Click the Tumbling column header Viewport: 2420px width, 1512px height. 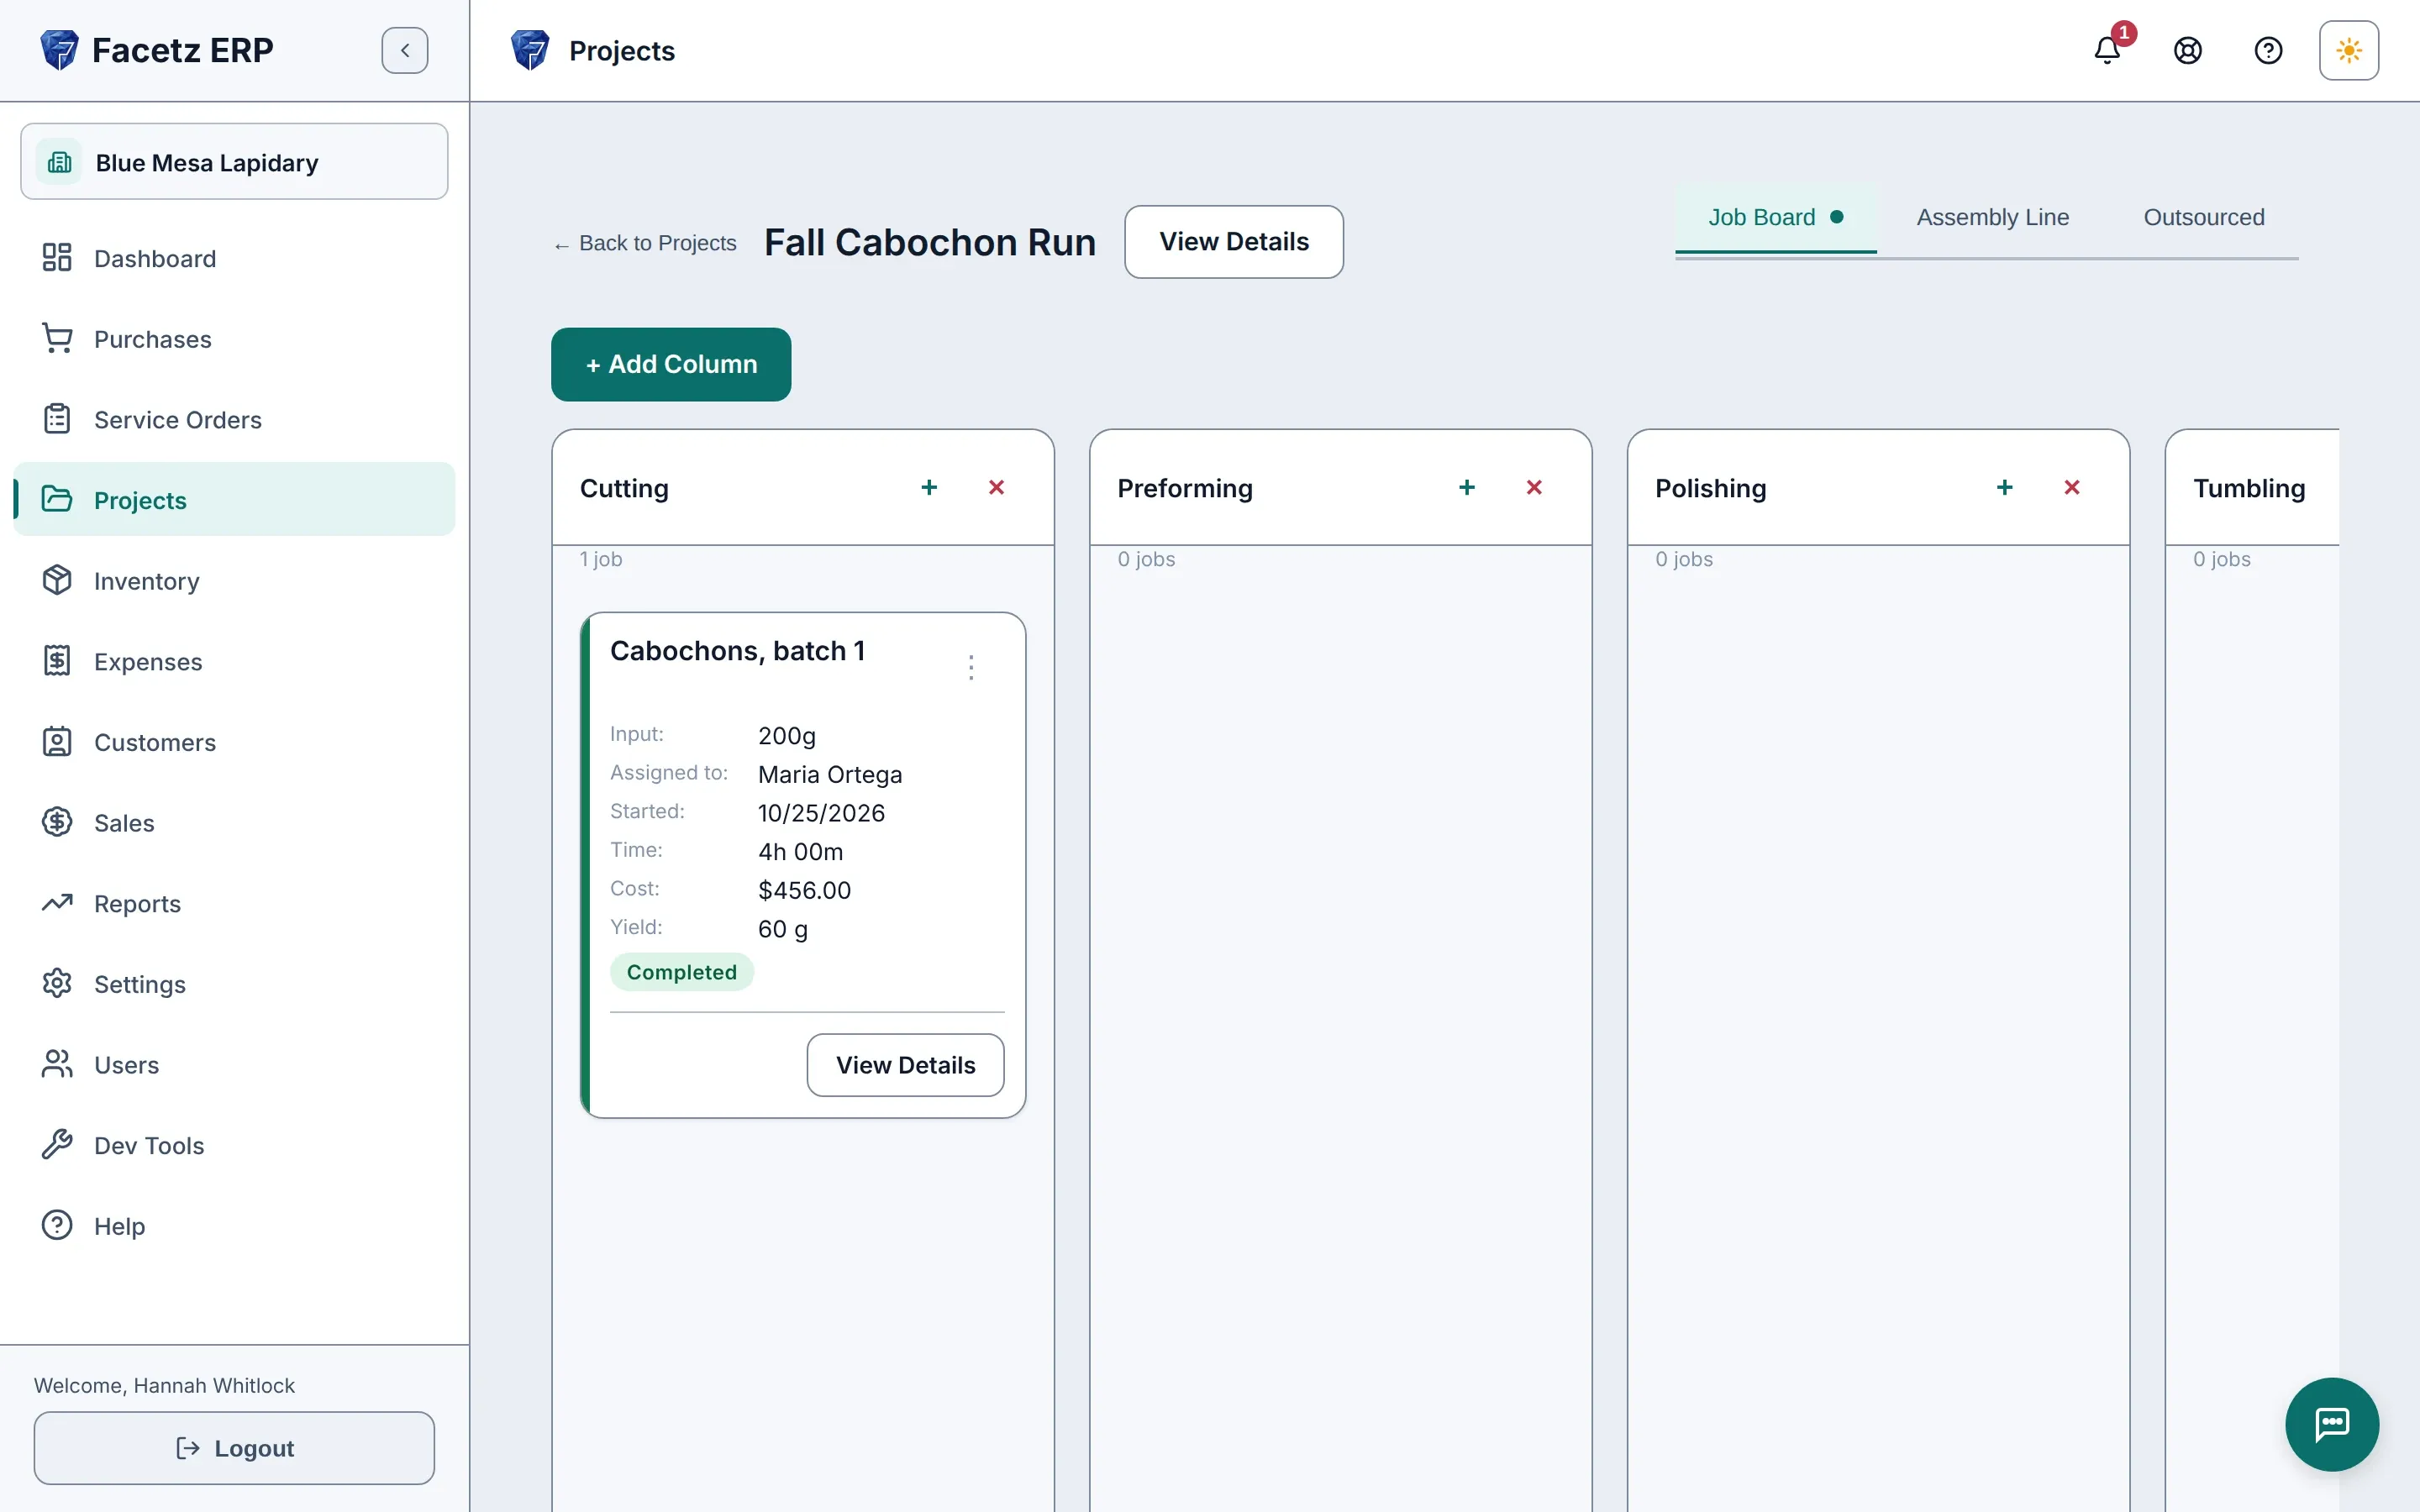(2250, 488)
